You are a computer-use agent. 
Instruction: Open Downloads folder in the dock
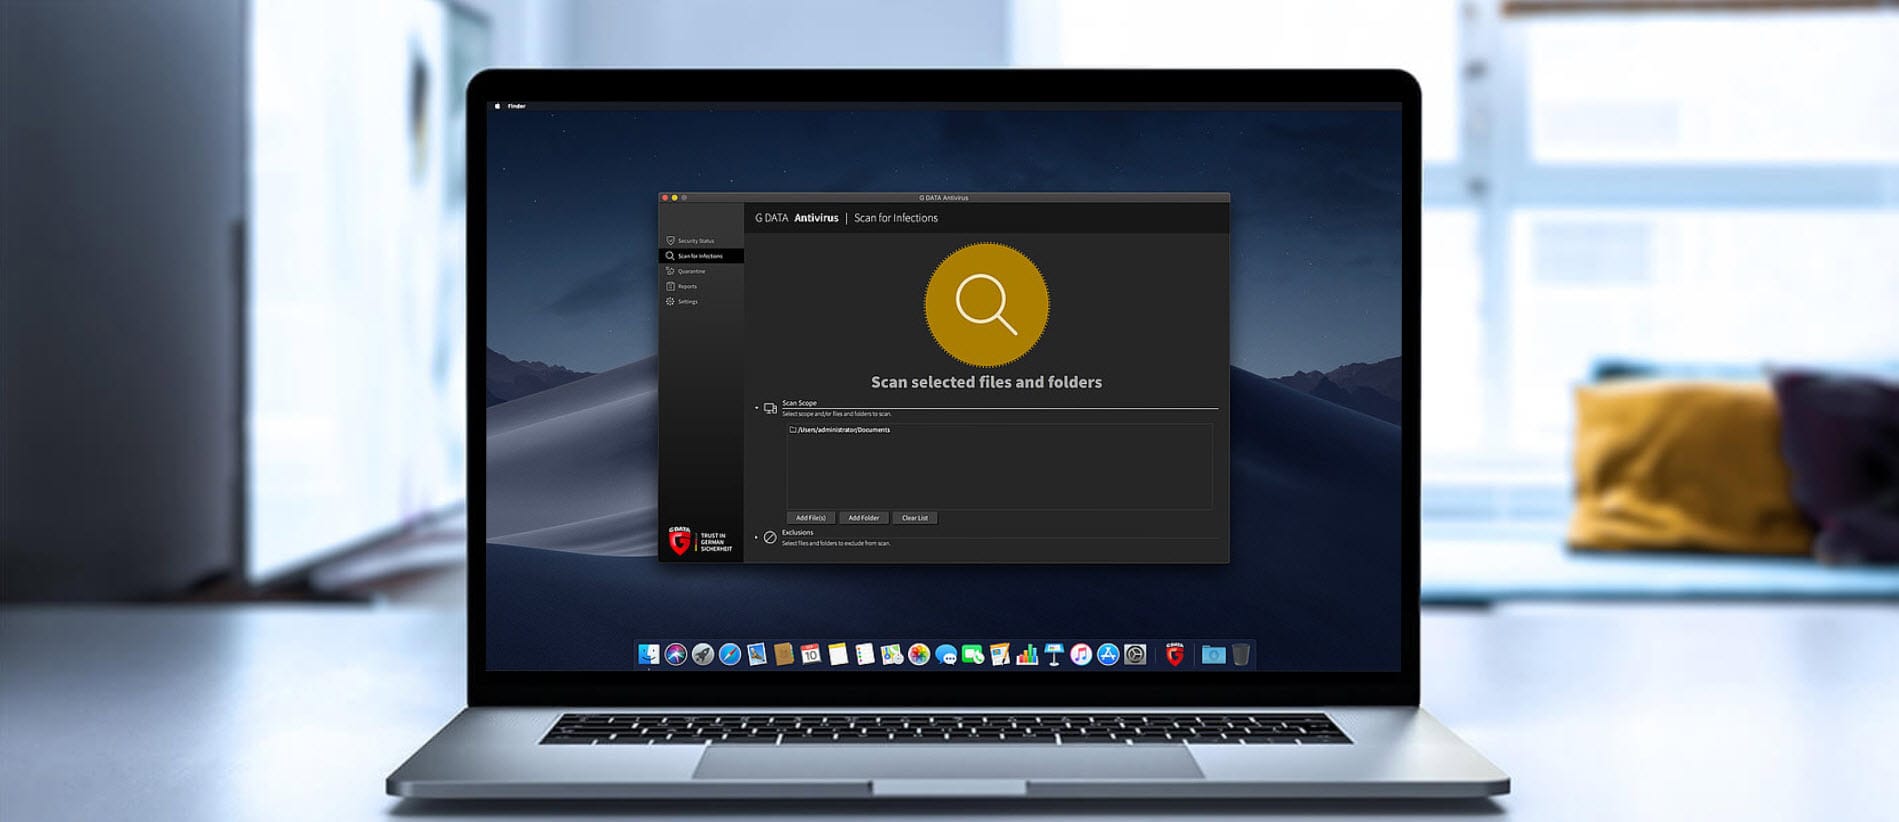[x=1213, y=654]
